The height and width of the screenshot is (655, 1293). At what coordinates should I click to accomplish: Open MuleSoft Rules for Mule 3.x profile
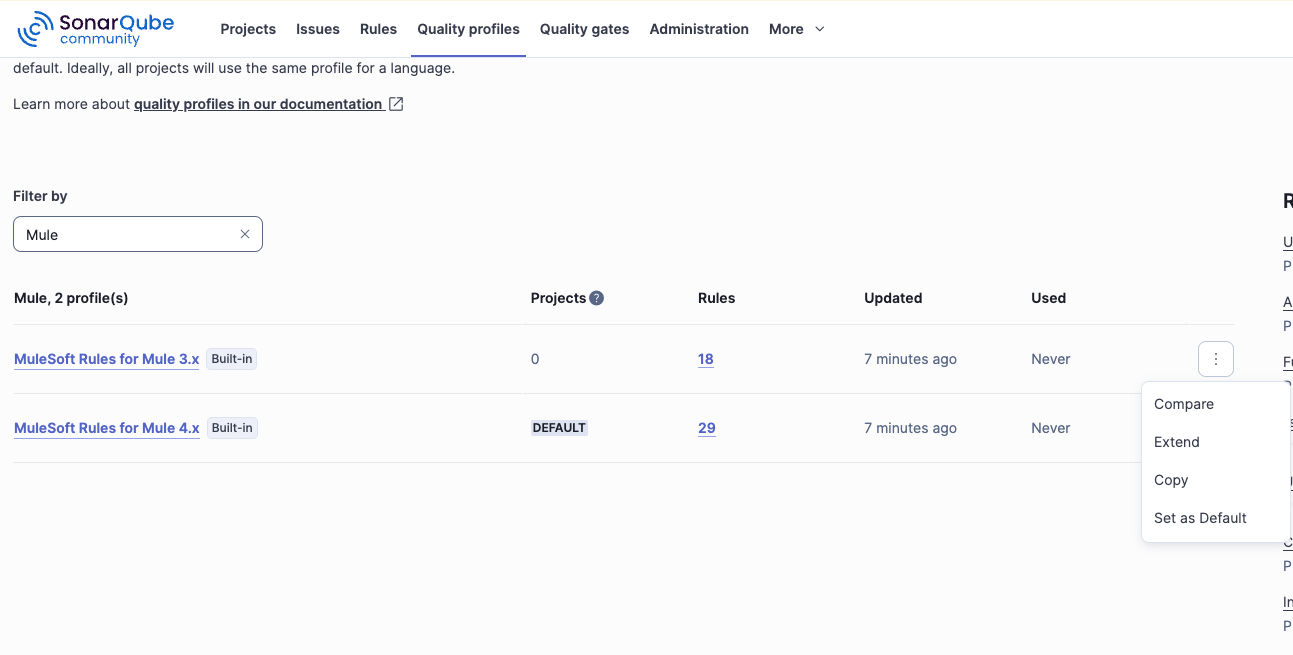[107, 359]
